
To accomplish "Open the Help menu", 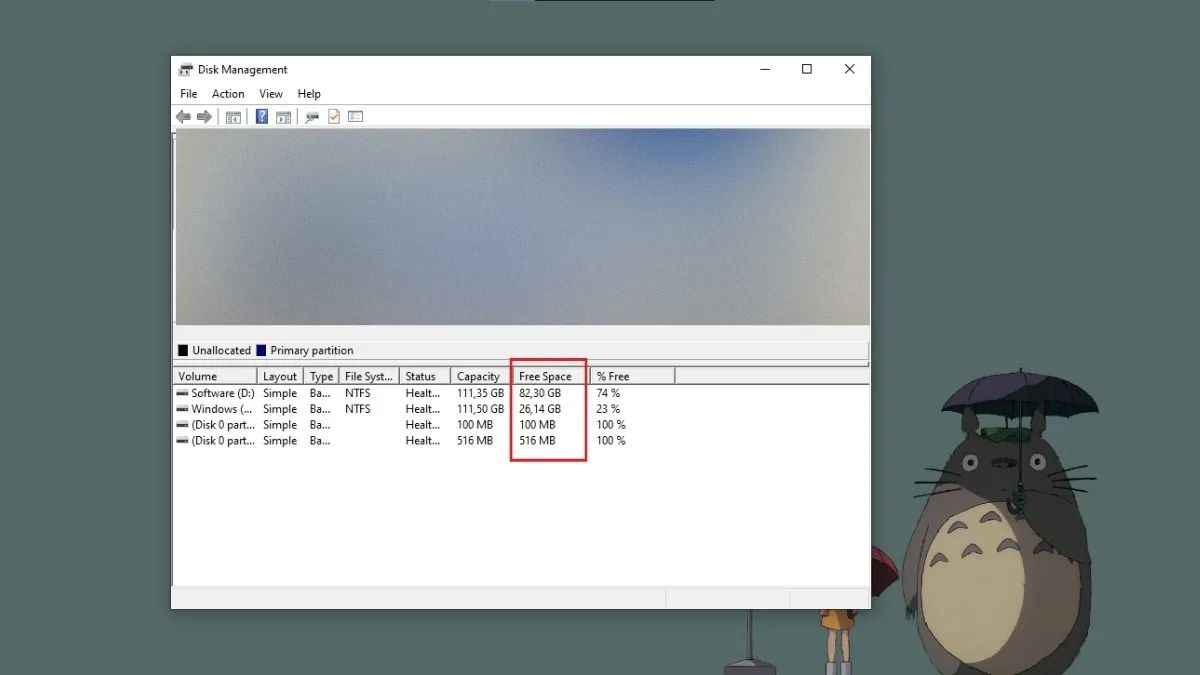I will (x=309, y=94).
